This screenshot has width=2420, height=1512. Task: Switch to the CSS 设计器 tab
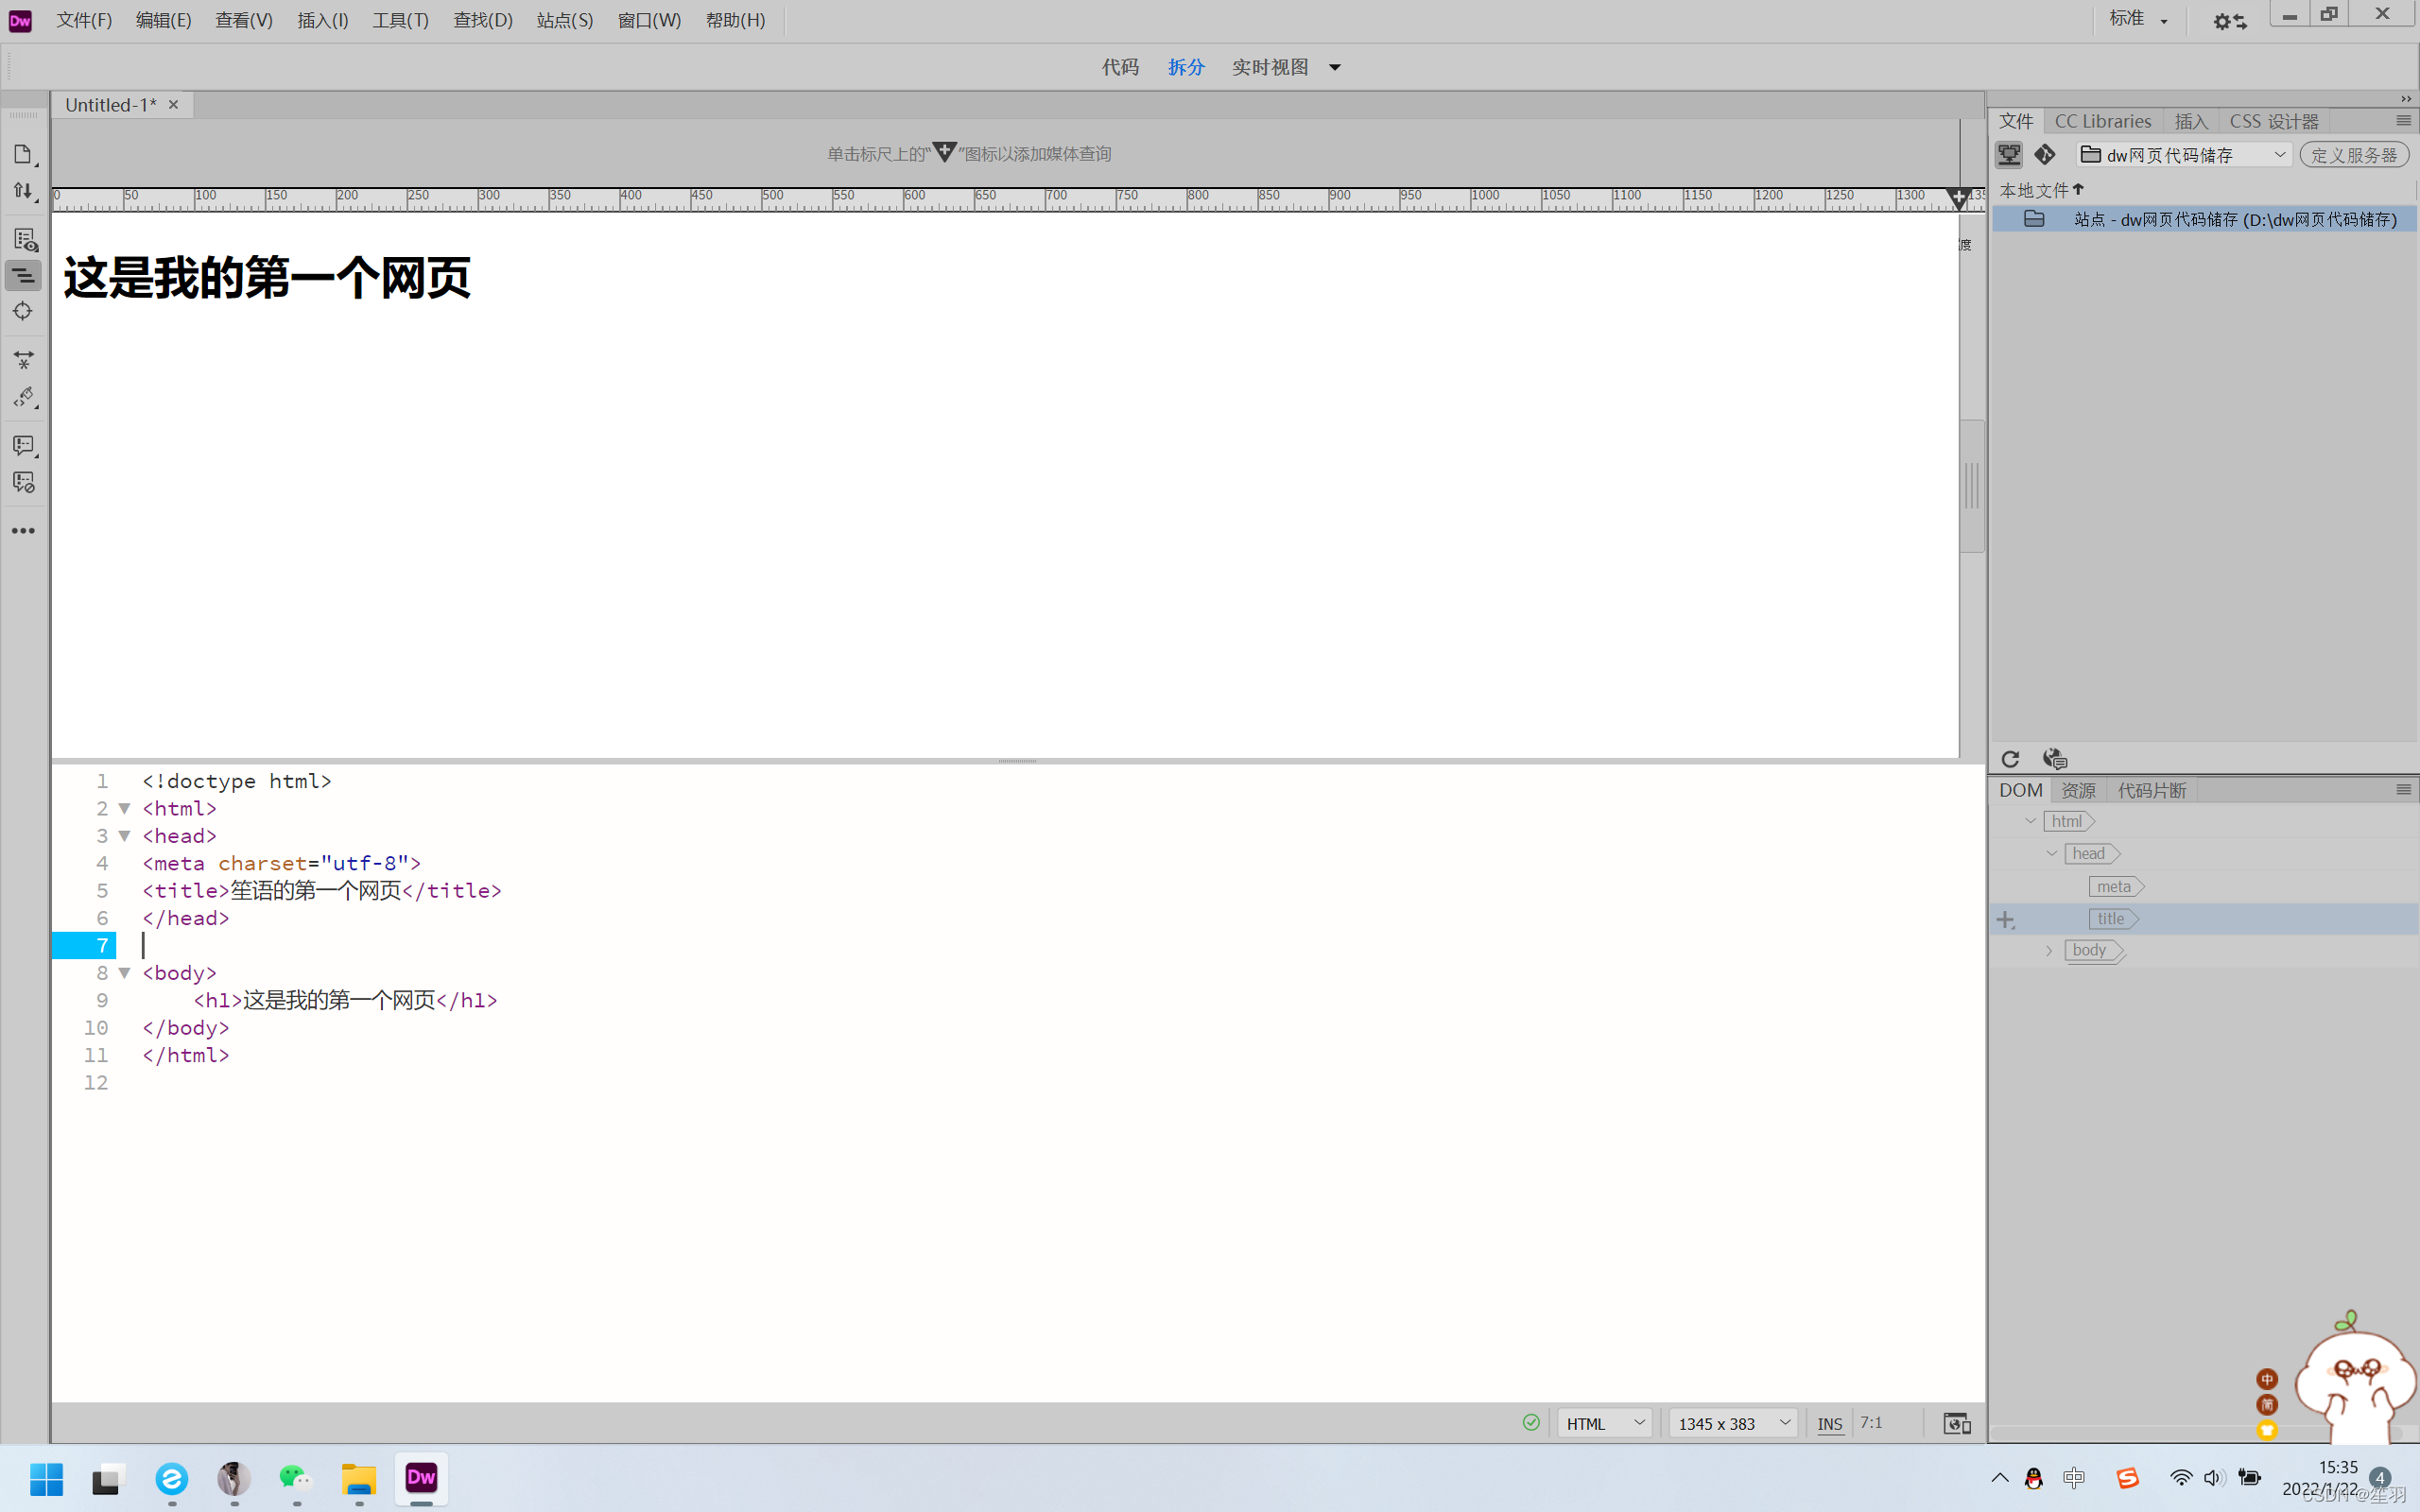pos(2273,121)
